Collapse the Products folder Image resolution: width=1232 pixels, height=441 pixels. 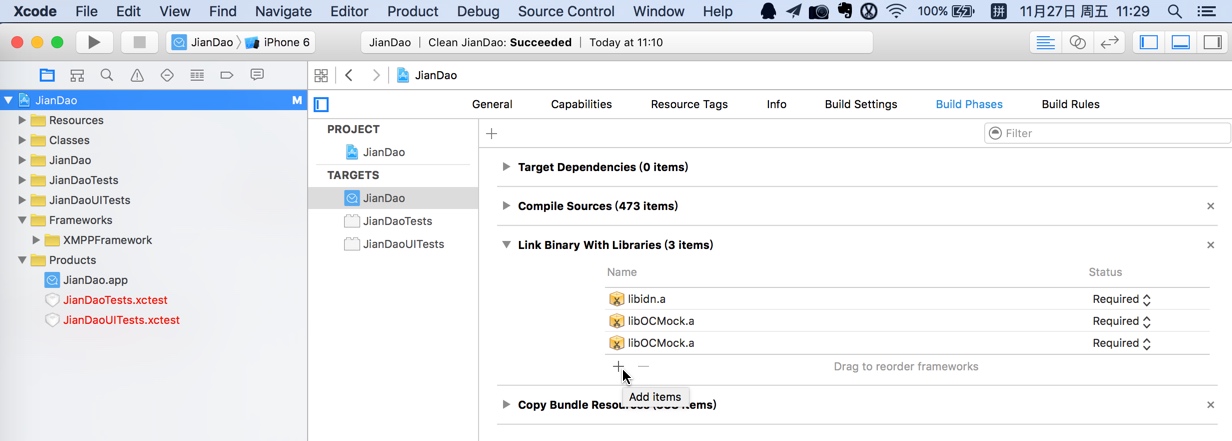coord(22,260)
